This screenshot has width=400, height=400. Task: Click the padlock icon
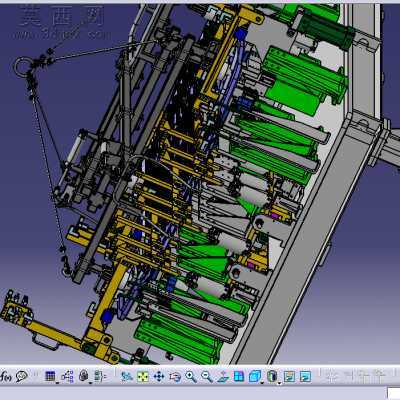click(83, 376)
